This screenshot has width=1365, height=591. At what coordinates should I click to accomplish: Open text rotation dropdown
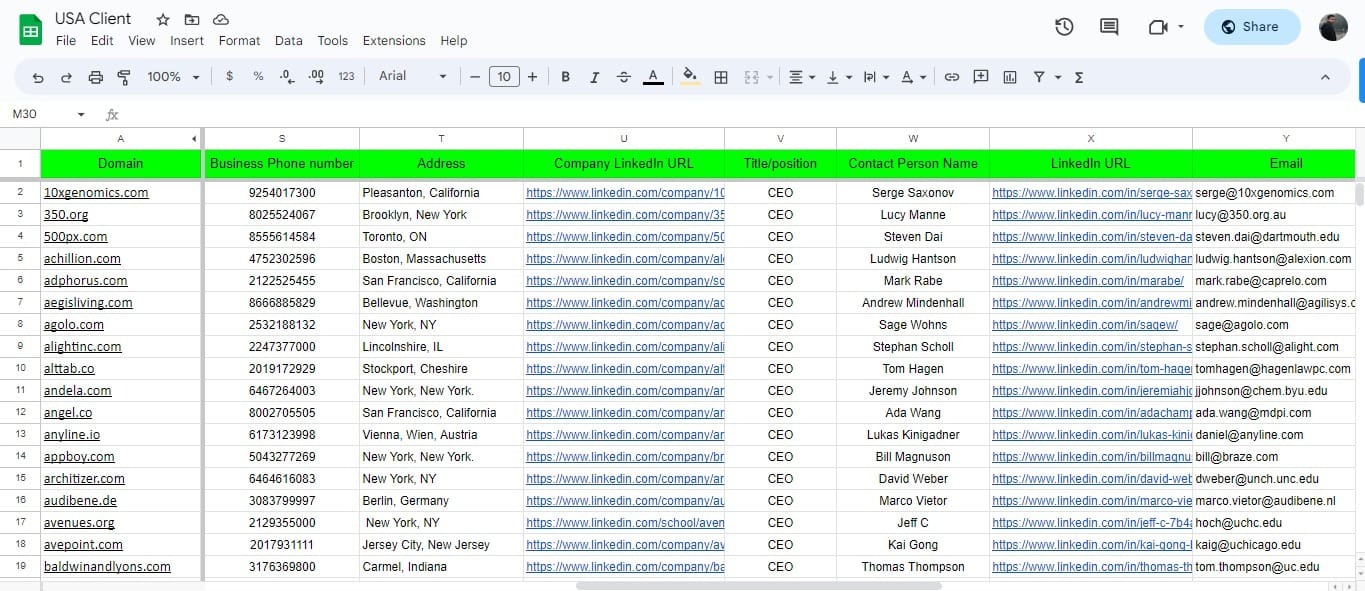[x=913, y=77]
